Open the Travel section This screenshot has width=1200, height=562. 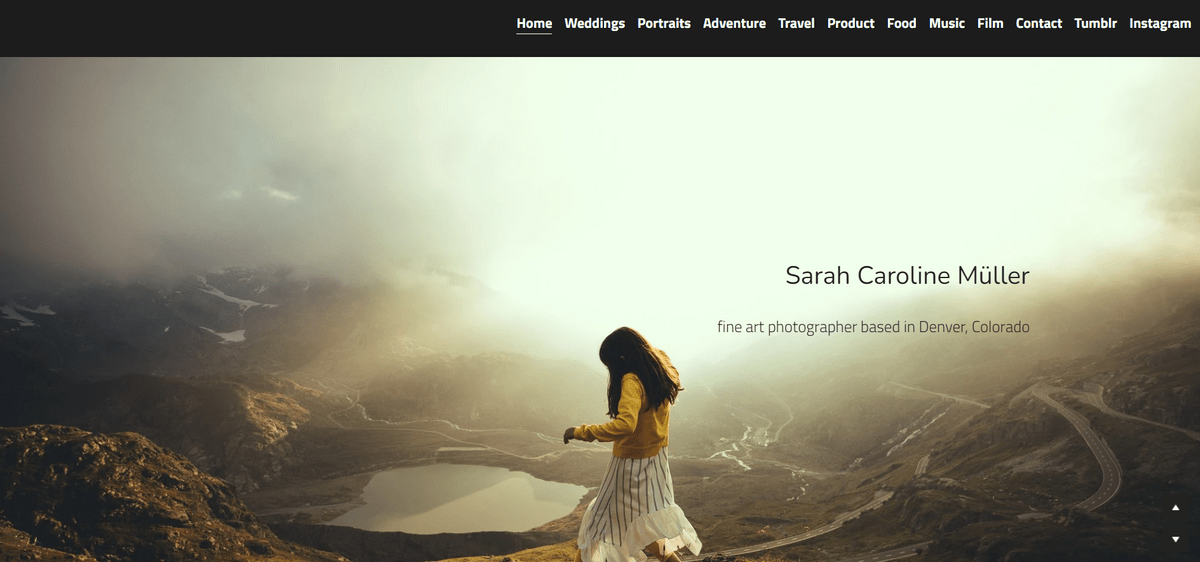pyautogui.click(x=796, y=23)
